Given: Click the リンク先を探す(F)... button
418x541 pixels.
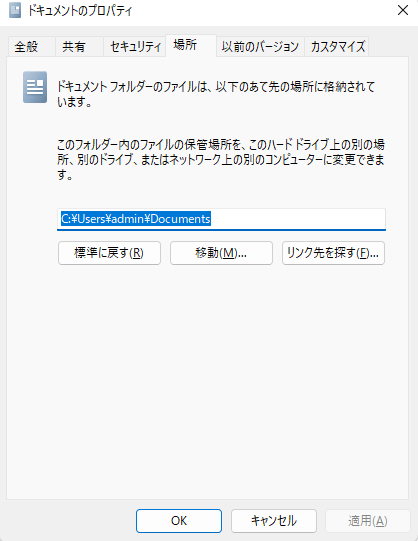Looking at the screenshot, I should coord(333,253).
